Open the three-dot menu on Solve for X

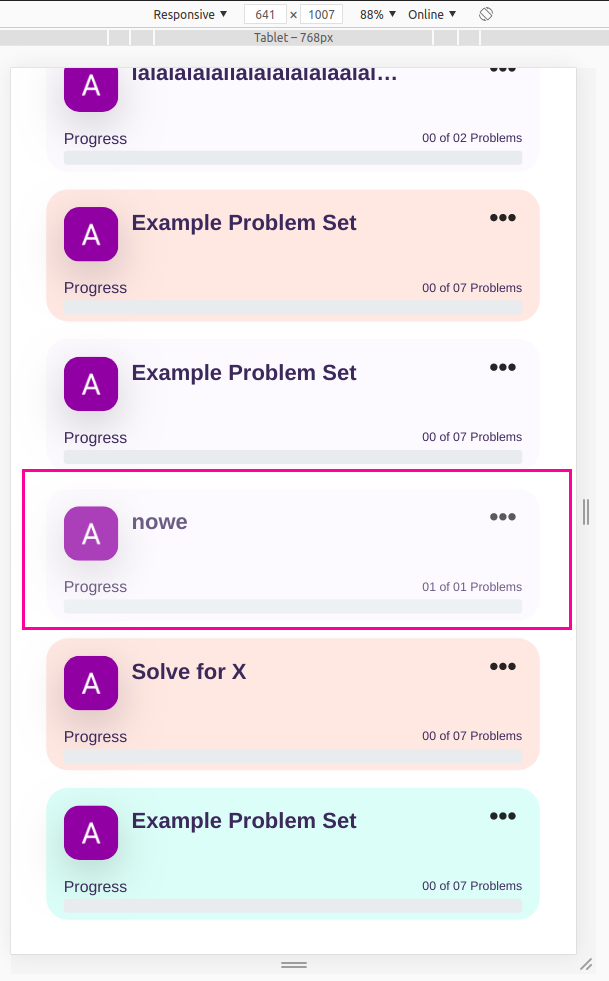point(502,666)
